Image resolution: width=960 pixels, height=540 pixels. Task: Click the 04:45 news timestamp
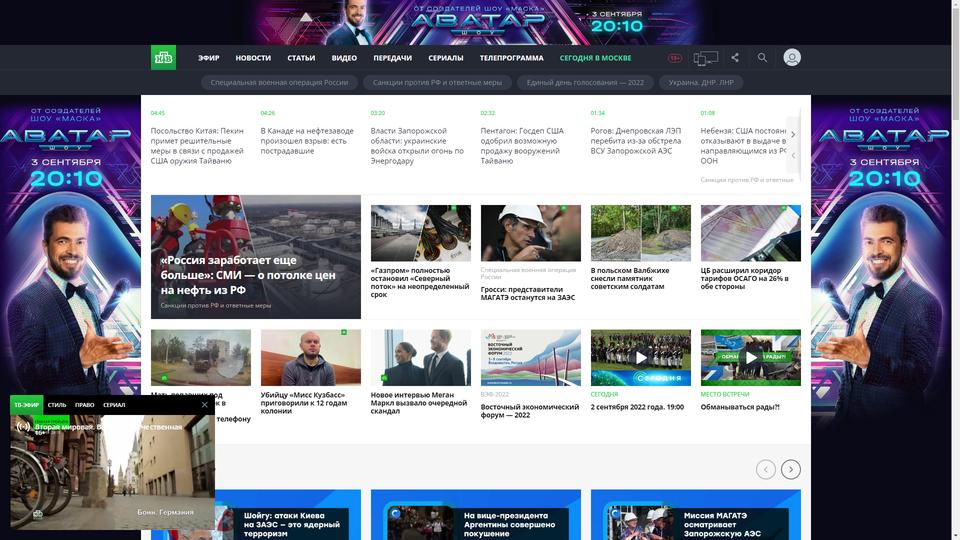pos(157,113)
